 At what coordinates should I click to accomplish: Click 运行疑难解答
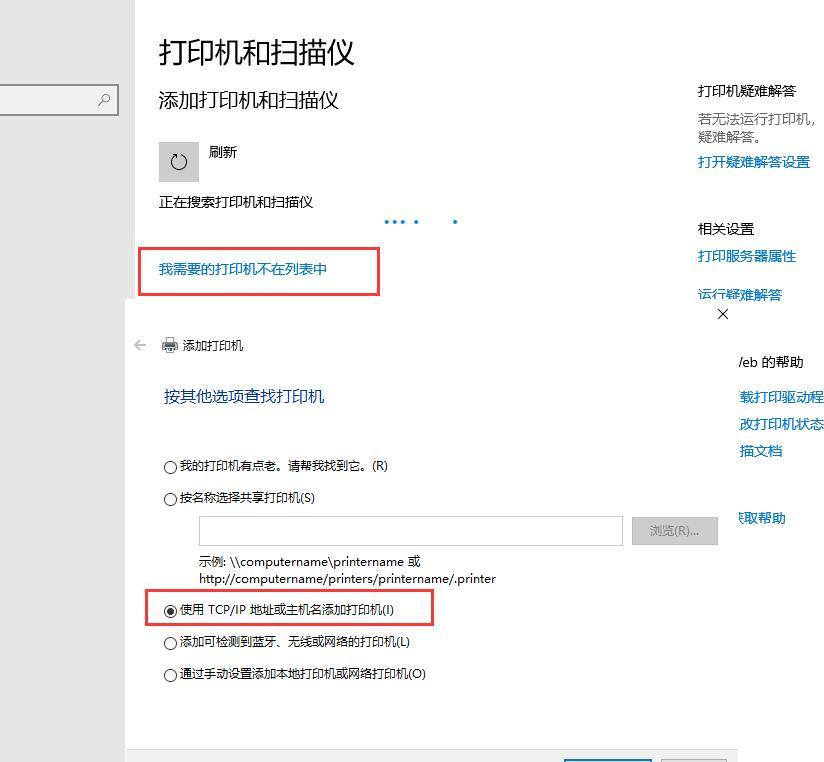coord(740,294)
